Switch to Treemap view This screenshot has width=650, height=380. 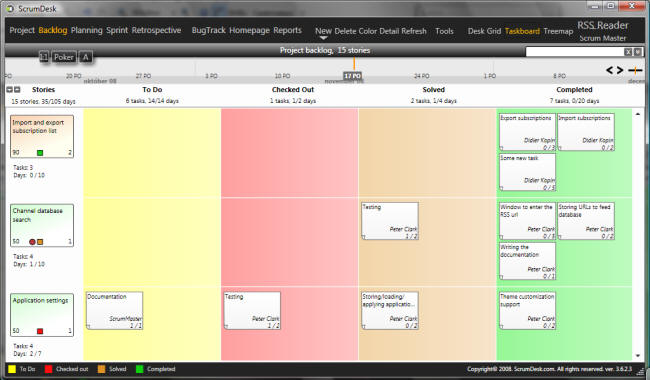pos(558,31)
